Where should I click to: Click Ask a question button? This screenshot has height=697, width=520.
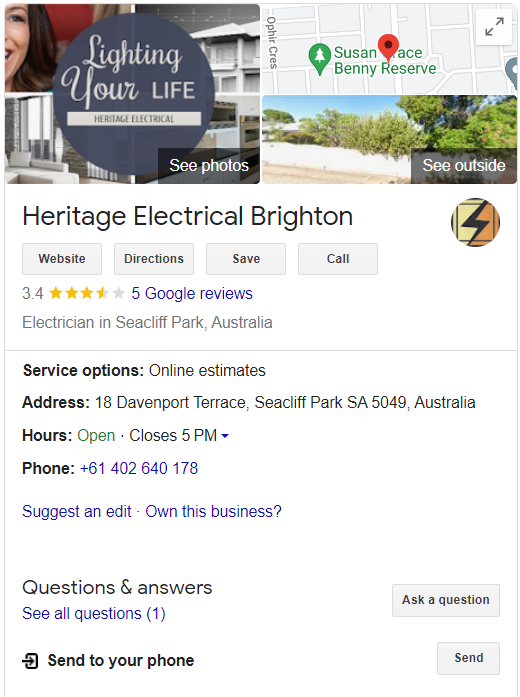click(x=446, y=600)
